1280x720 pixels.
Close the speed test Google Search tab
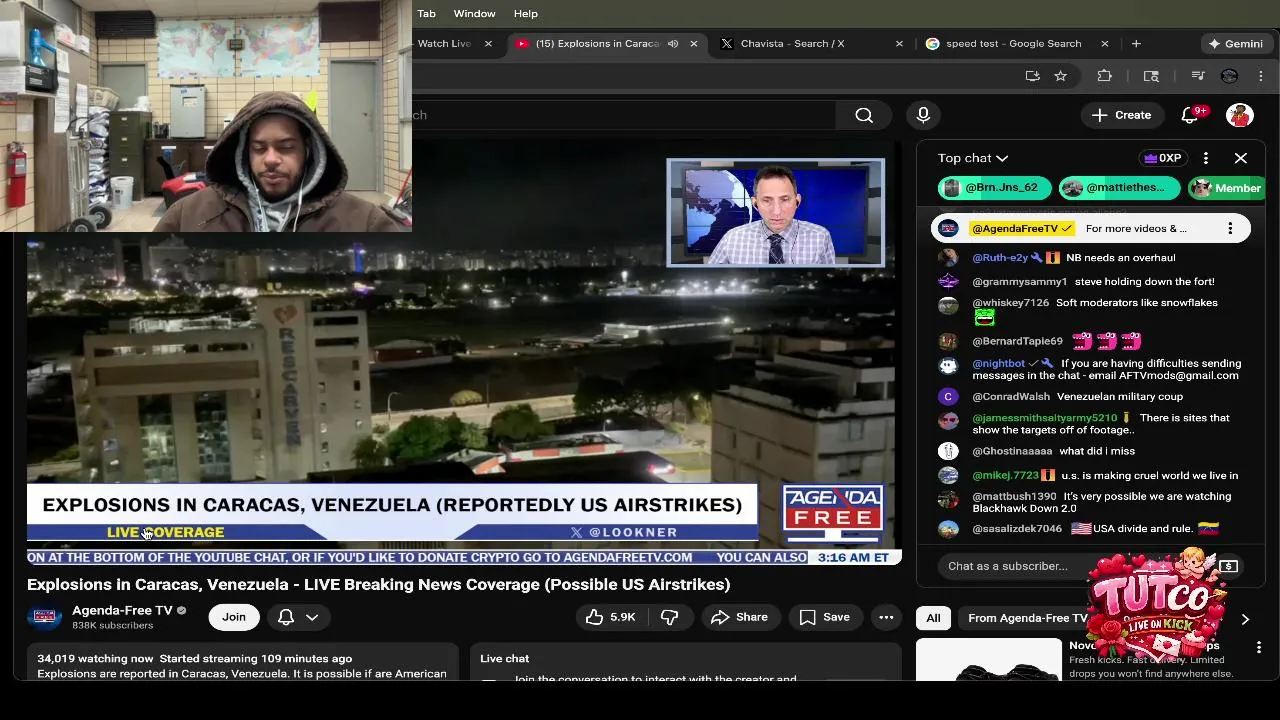[x=1105, y=44]
